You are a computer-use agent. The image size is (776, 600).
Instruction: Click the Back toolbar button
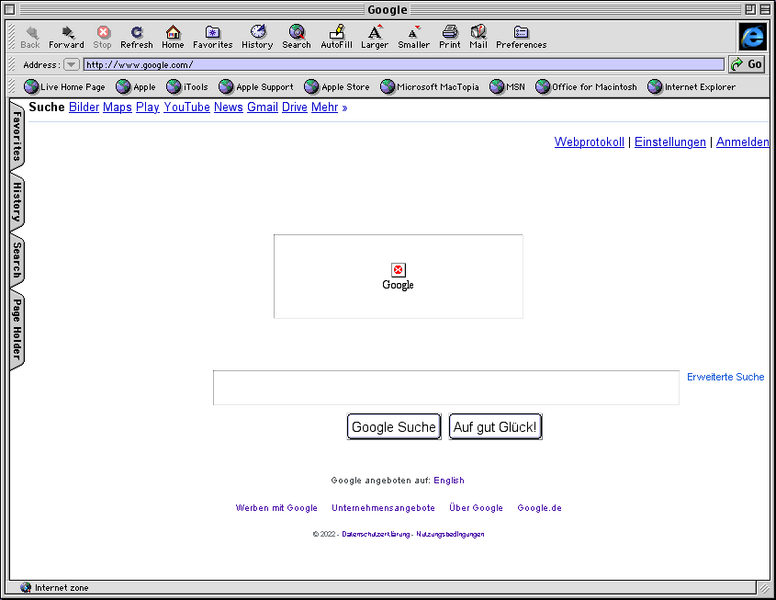pos(30,37)
